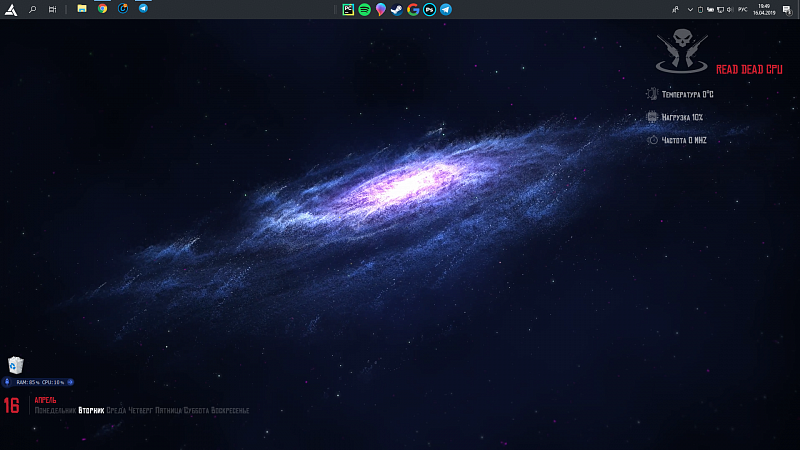Launch Photoshop from the center dock
The width and height of the screenshot is (800, 450).
[x=429, y=9]
